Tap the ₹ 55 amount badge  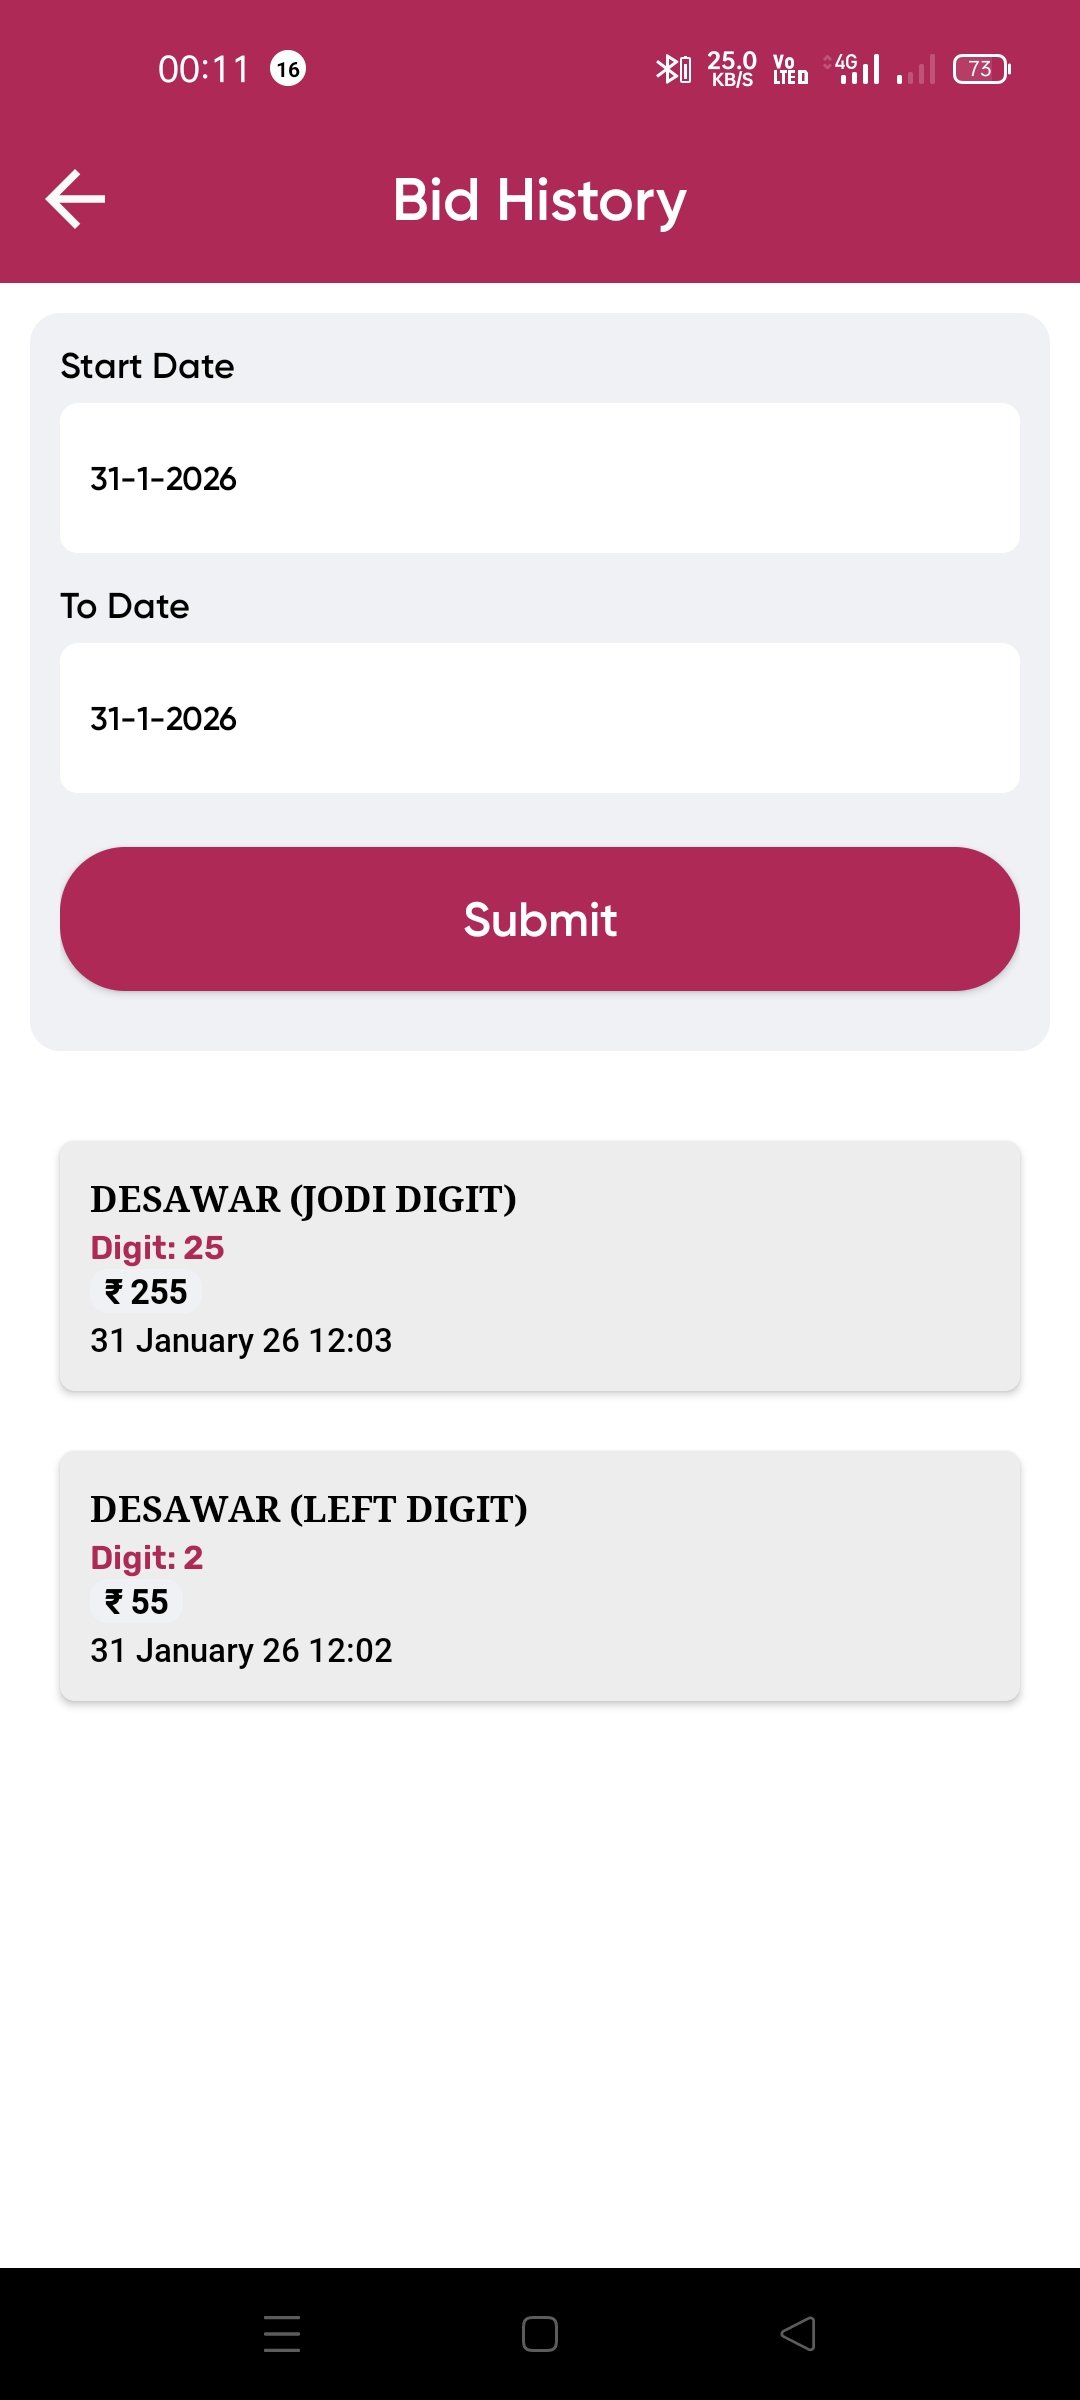pos(137,1602)
